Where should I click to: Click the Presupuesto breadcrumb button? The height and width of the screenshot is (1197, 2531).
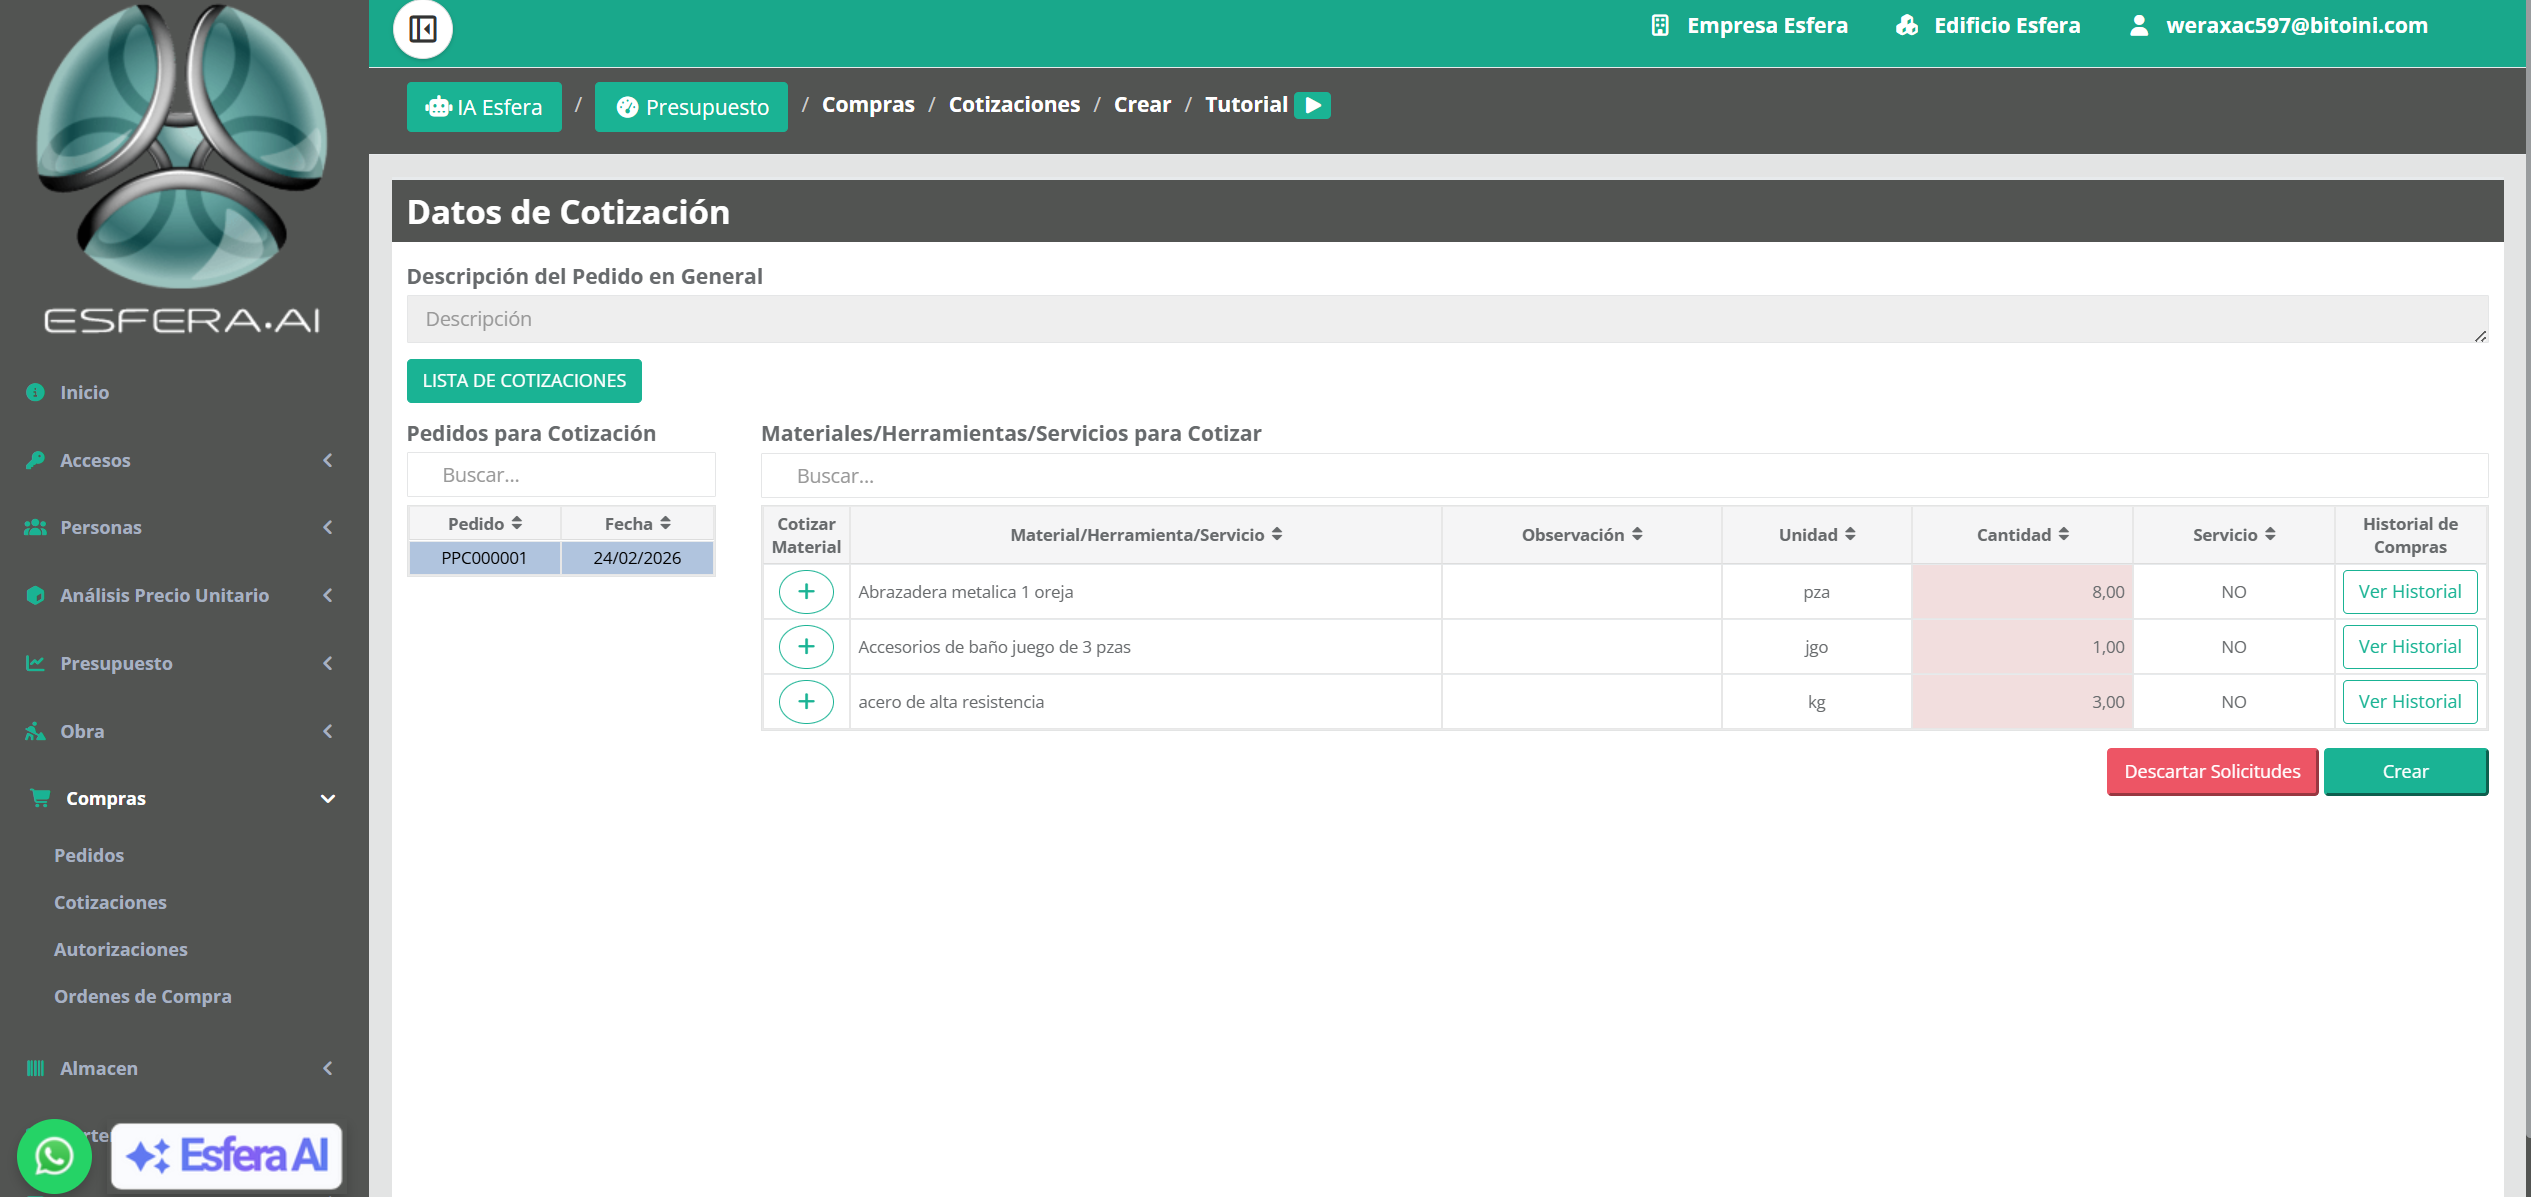691,107
